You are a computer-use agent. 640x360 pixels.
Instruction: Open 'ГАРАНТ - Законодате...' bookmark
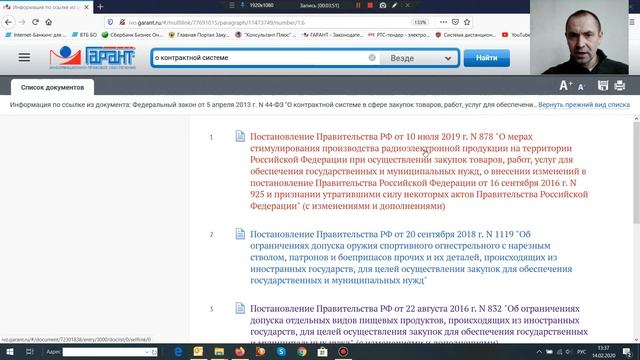click(x=332, y=35)
